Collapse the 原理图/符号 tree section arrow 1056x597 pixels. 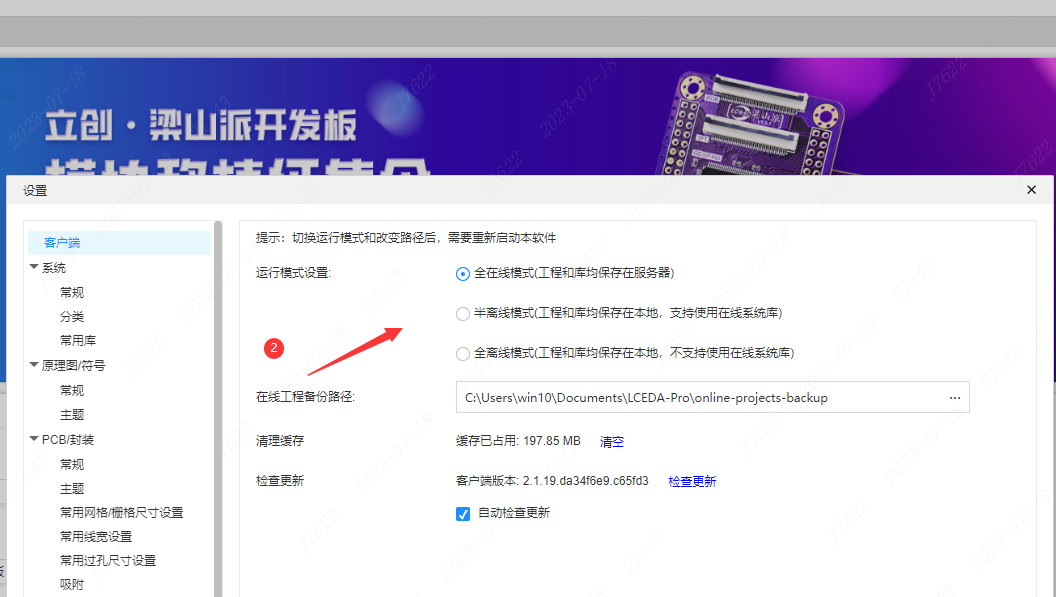tap(34, 365)
